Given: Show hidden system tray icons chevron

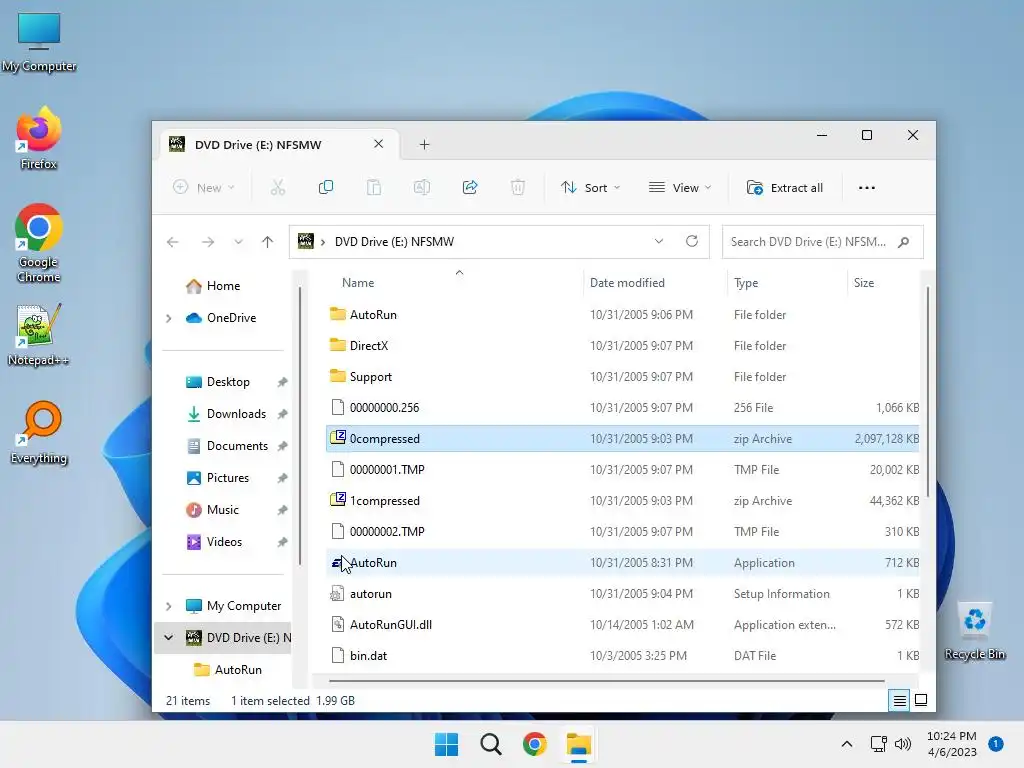Looking at the screenshot, I should tap(846, 744).
